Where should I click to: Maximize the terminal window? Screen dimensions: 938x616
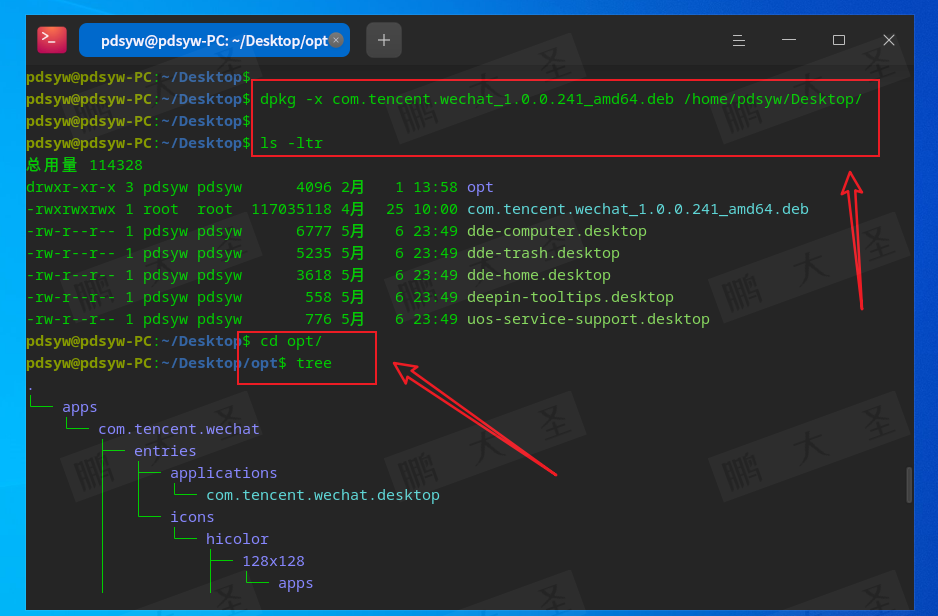[839, 40]
